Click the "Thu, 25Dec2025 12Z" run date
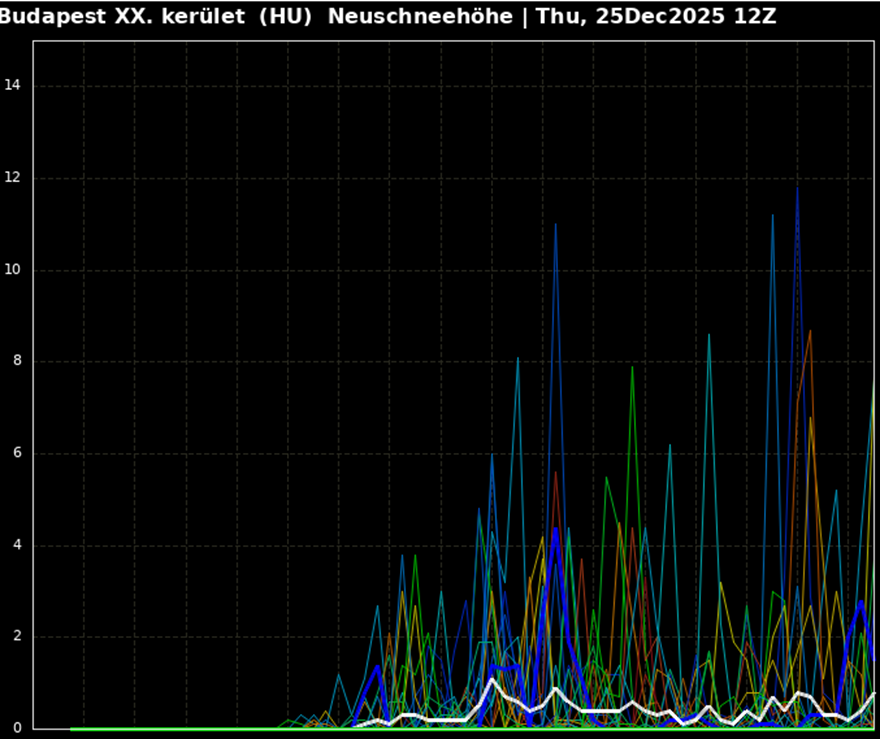880x739 pixels. [x=656, y=16]
